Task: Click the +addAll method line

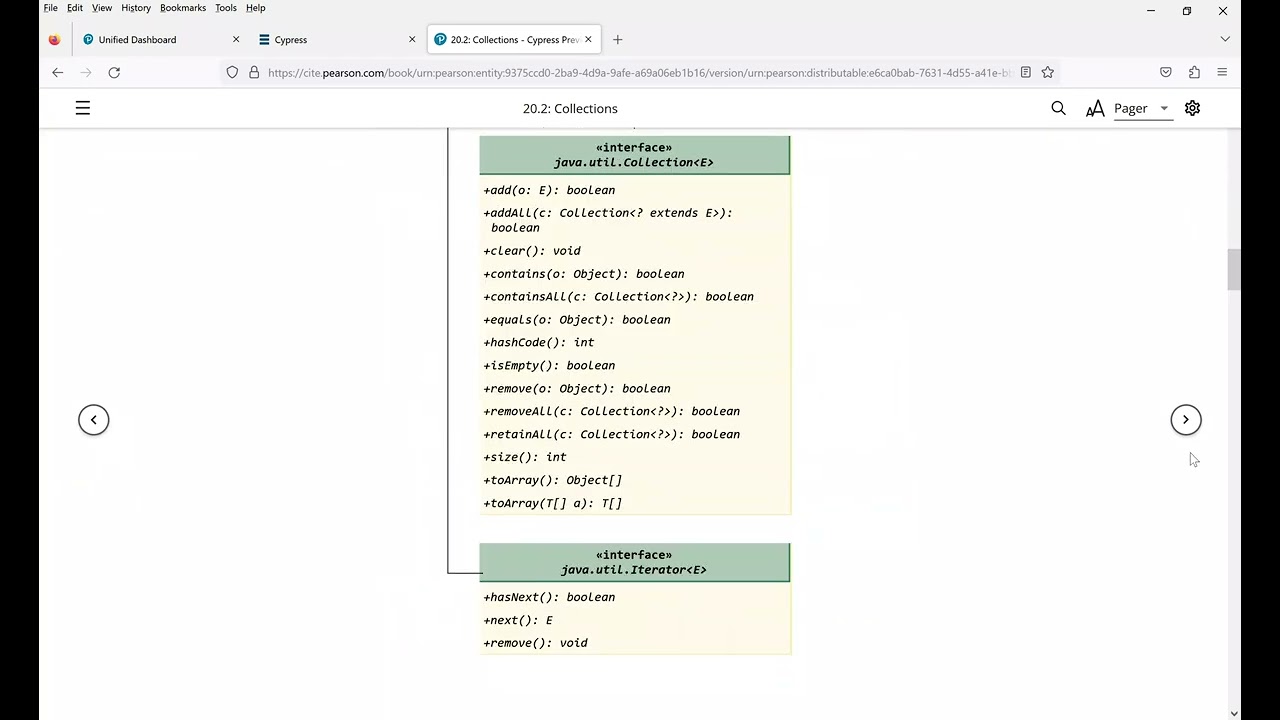Action: pyautogui.click(x=608, y=220)
